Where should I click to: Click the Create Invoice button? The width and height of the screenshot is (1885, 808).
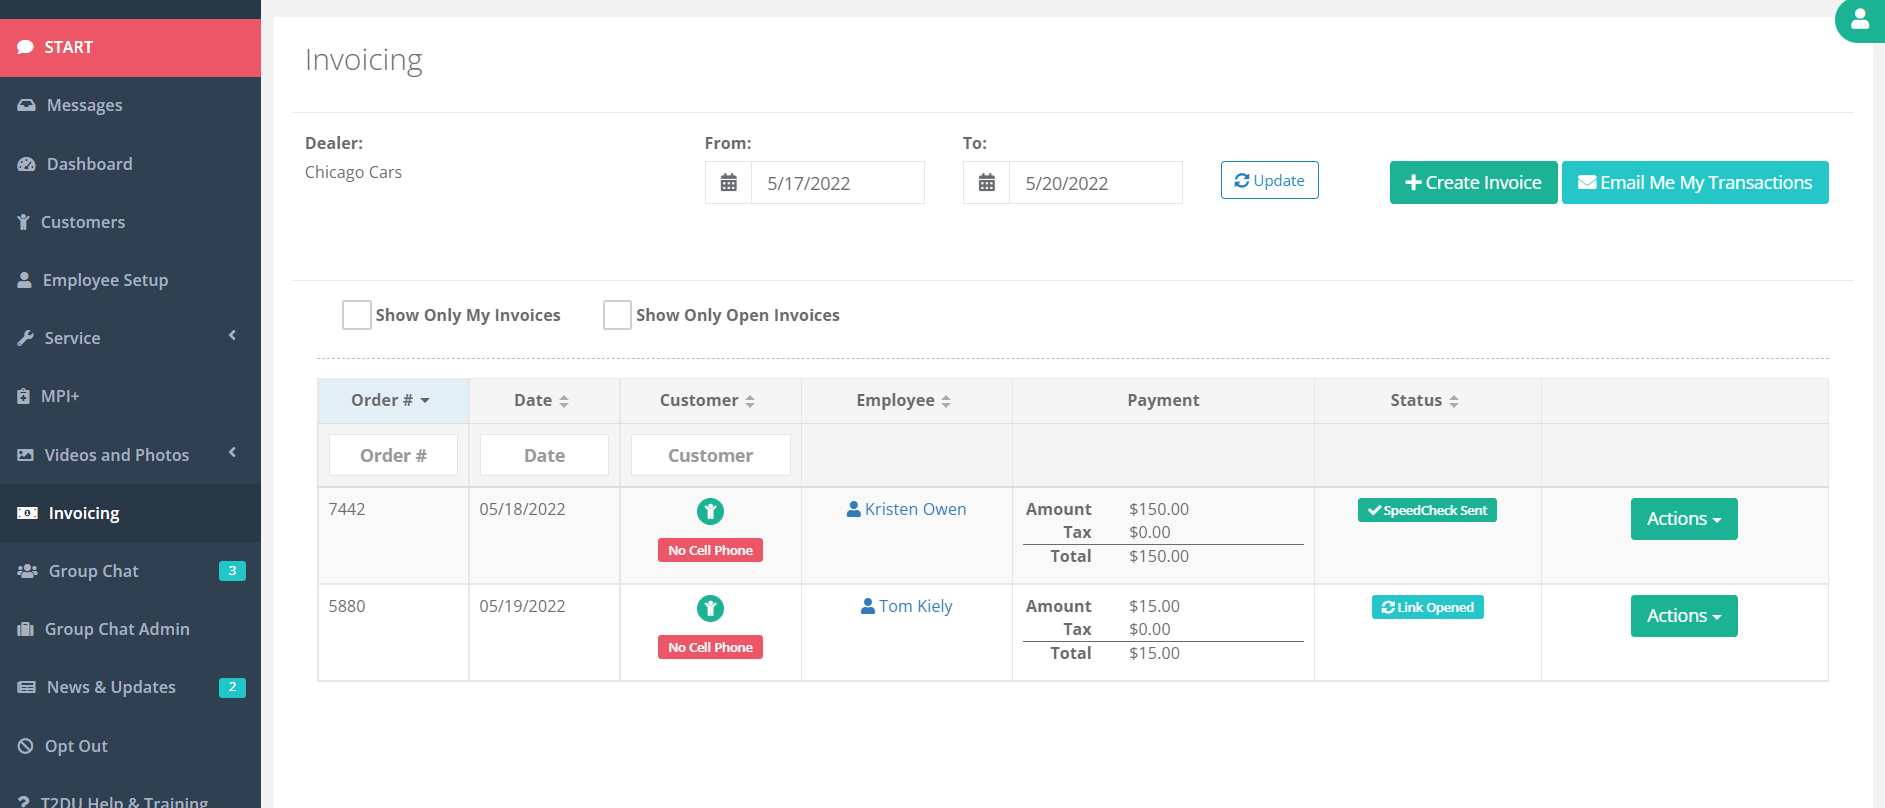pyautogui.click(x=1473, y=183)
